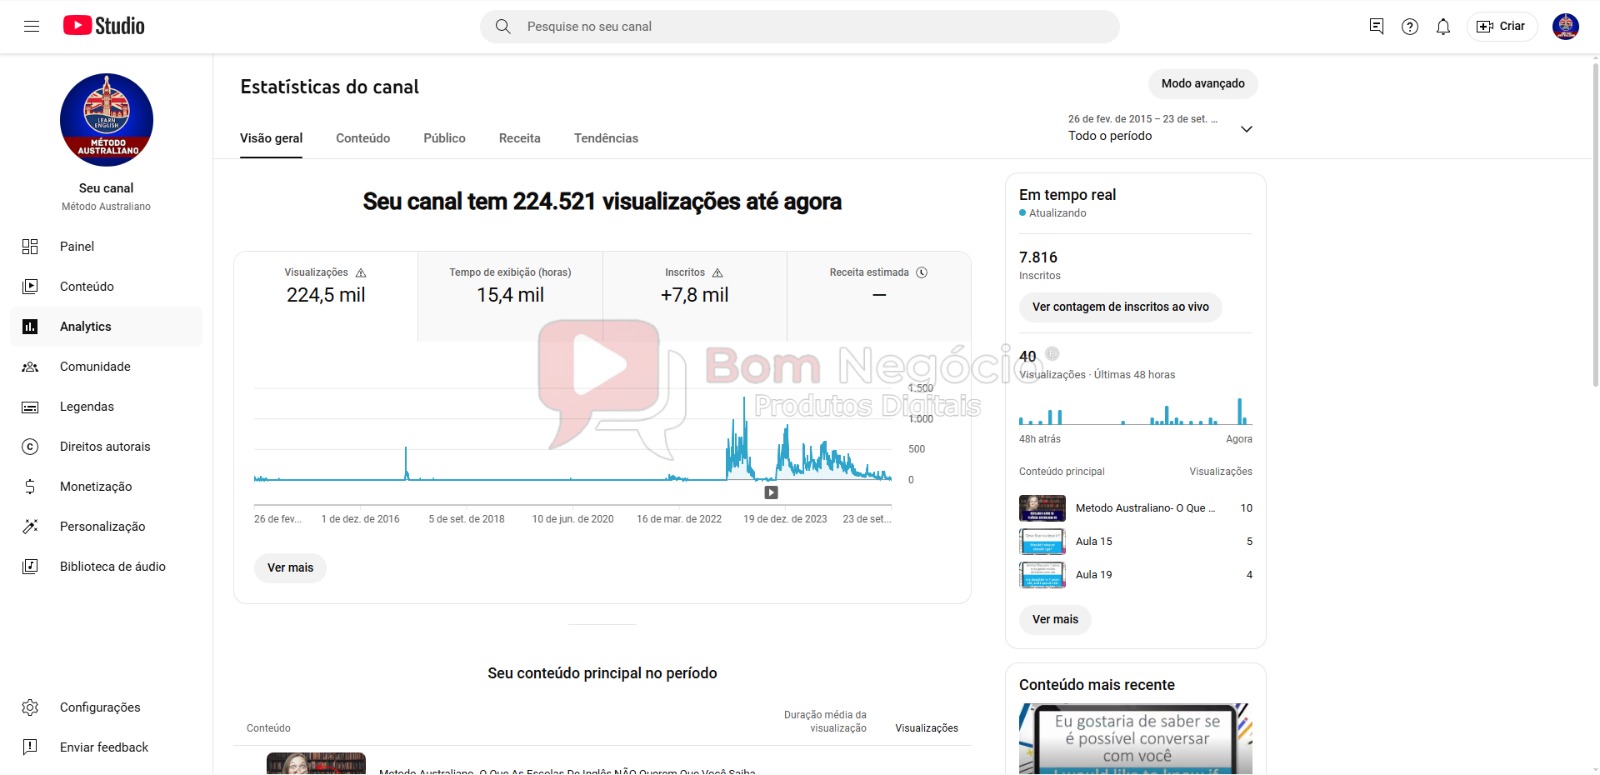The width and height of the screenshot is (1600, 775).
Task: Open the help question mark icon
Action: pos(1410,27)
